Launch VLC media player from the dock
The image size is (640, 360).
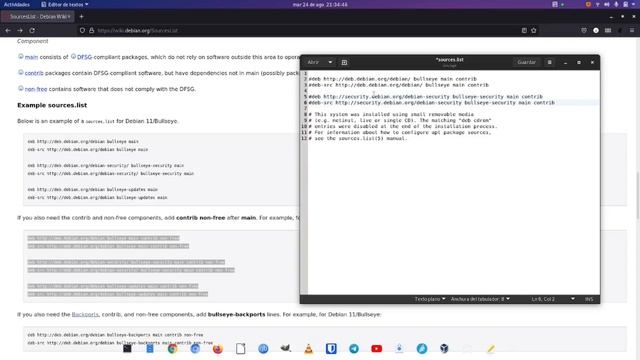point(309,349)
